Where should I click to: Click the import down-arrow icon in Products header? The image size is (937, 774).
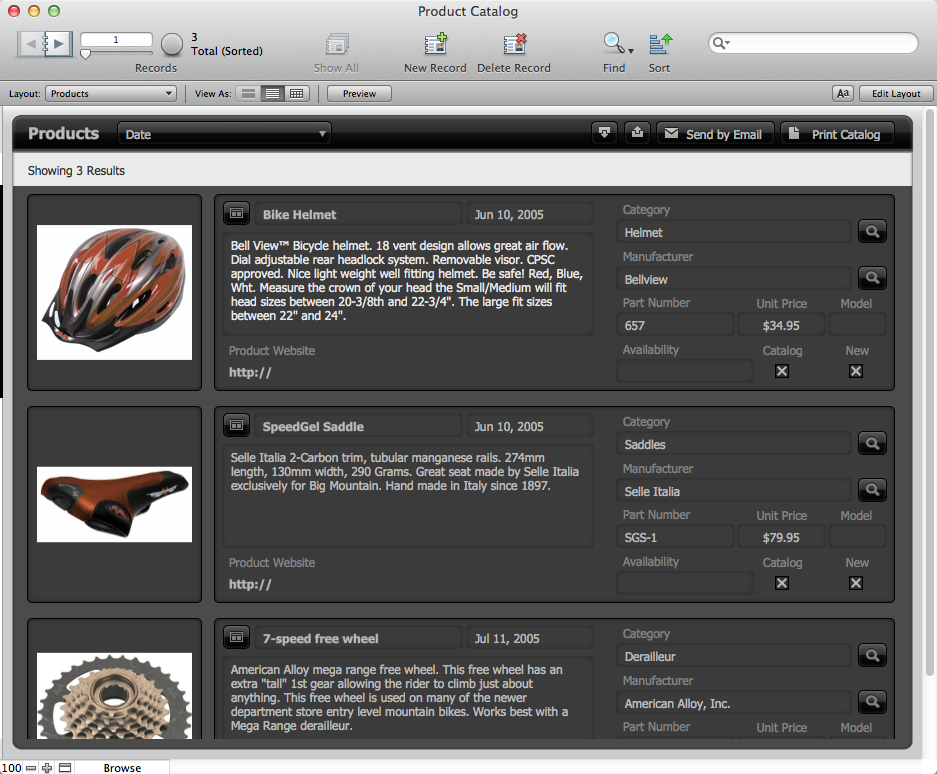[604, 133]
